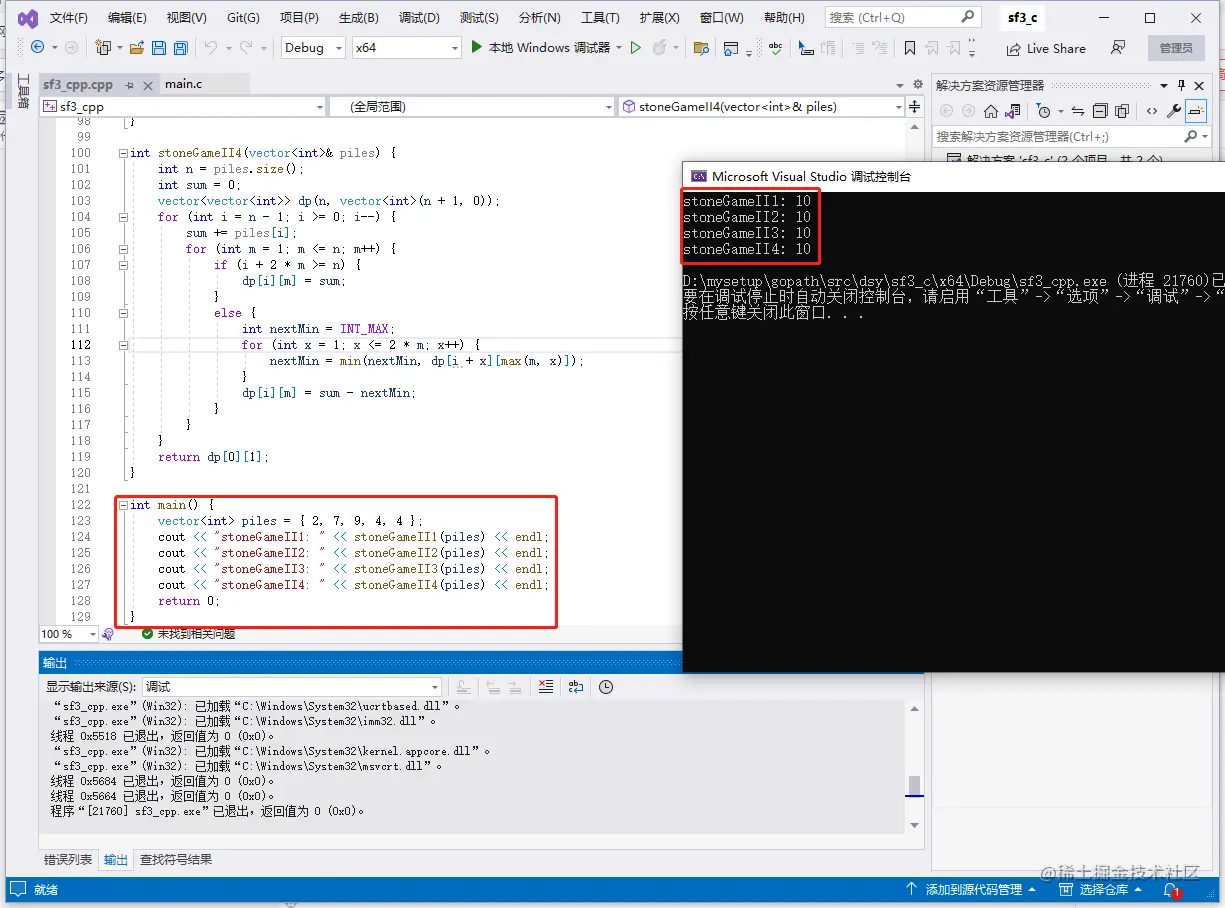The height and width of the screenshot is (908, 1225).
Task: Click the clear all output icon
Action: (545, 687)
